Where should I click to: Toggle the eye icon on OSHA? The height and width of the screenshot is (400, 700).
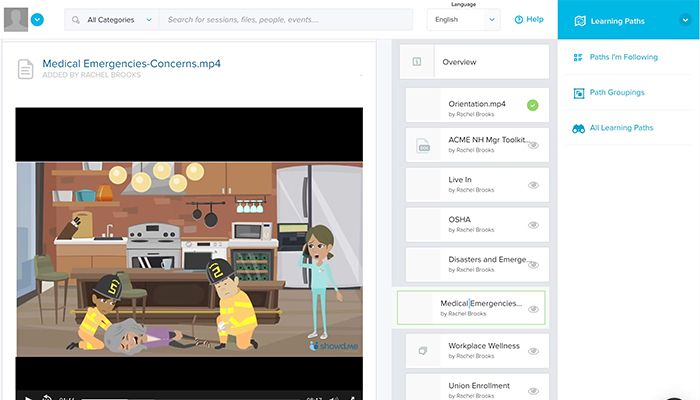(x=533, y=225)
